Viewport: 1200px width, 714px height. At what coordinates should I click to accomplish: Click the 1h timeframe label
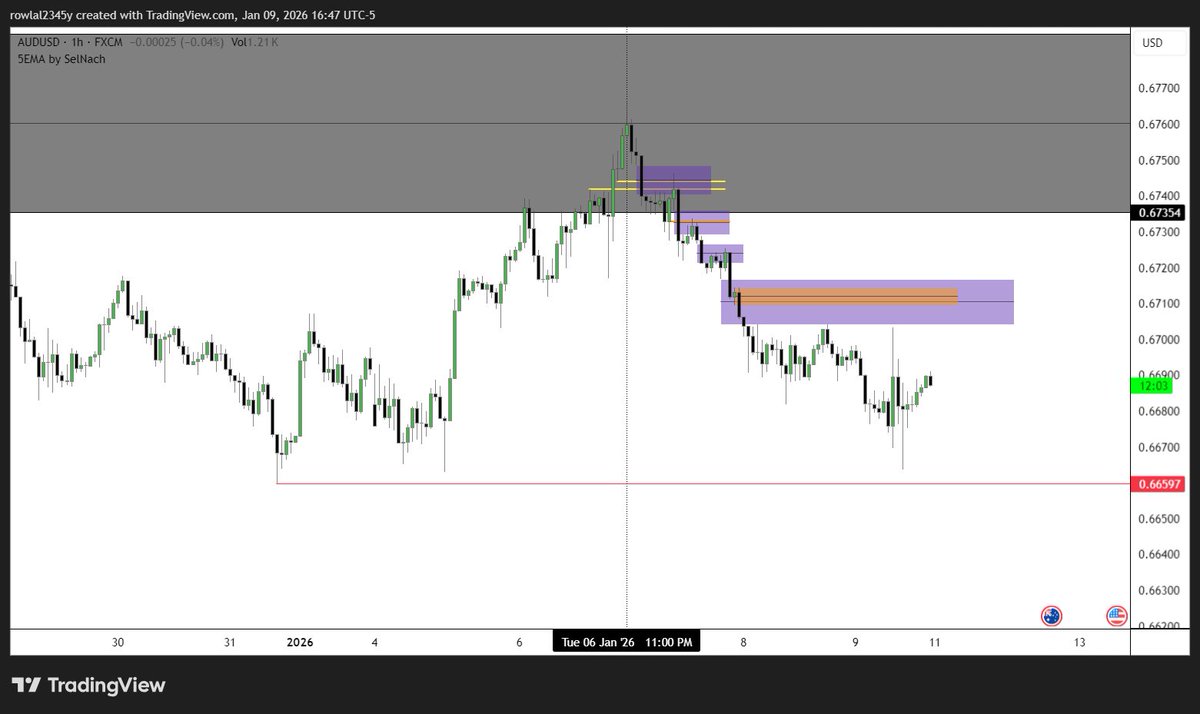pos(78,43)
